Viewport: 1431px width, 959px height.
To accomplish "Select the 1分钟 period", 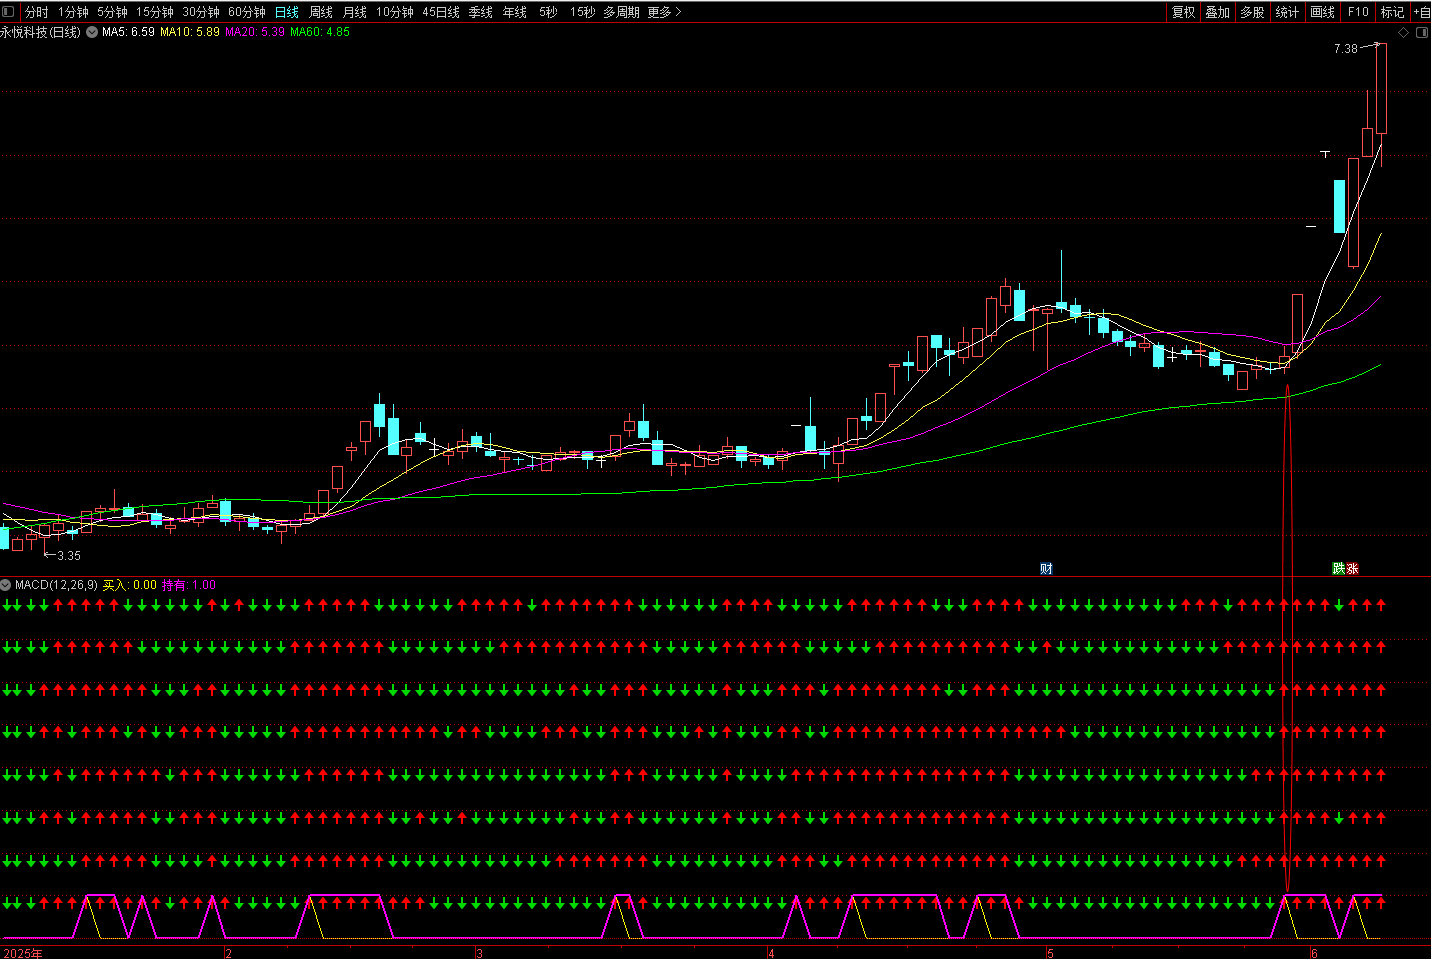I will [73, 12].
